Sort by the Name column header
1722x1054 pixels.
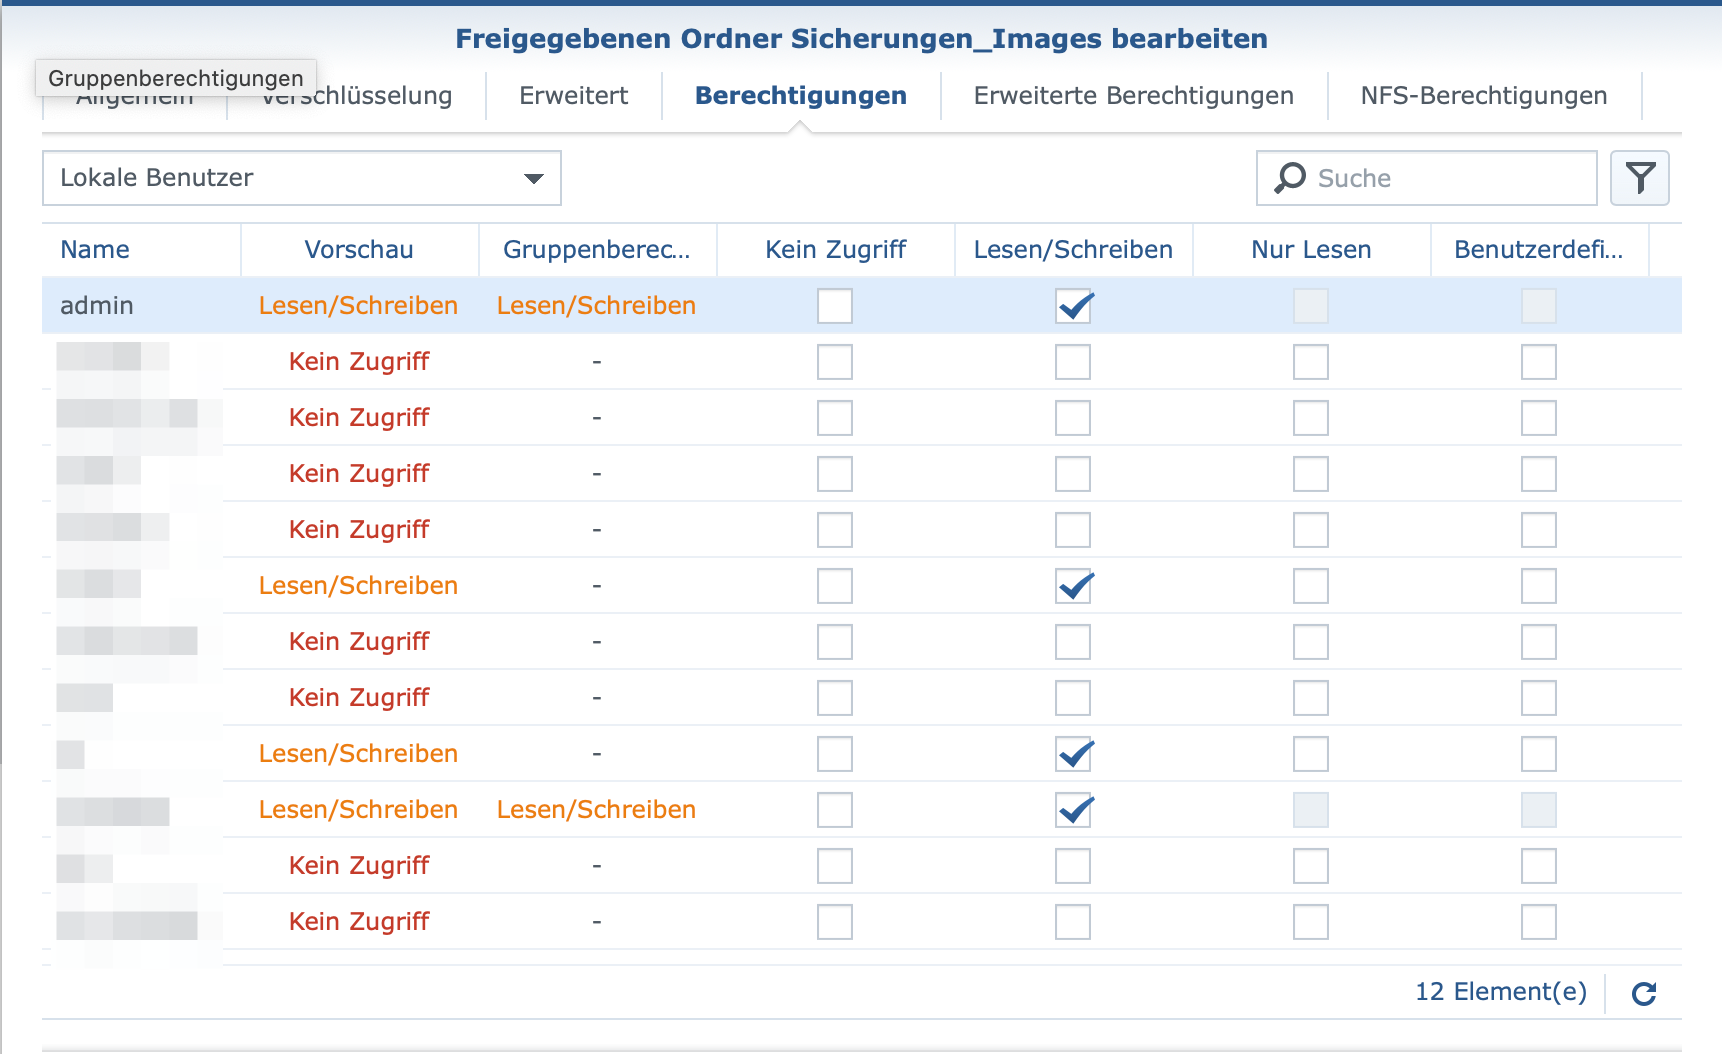(x=95, y=250)
